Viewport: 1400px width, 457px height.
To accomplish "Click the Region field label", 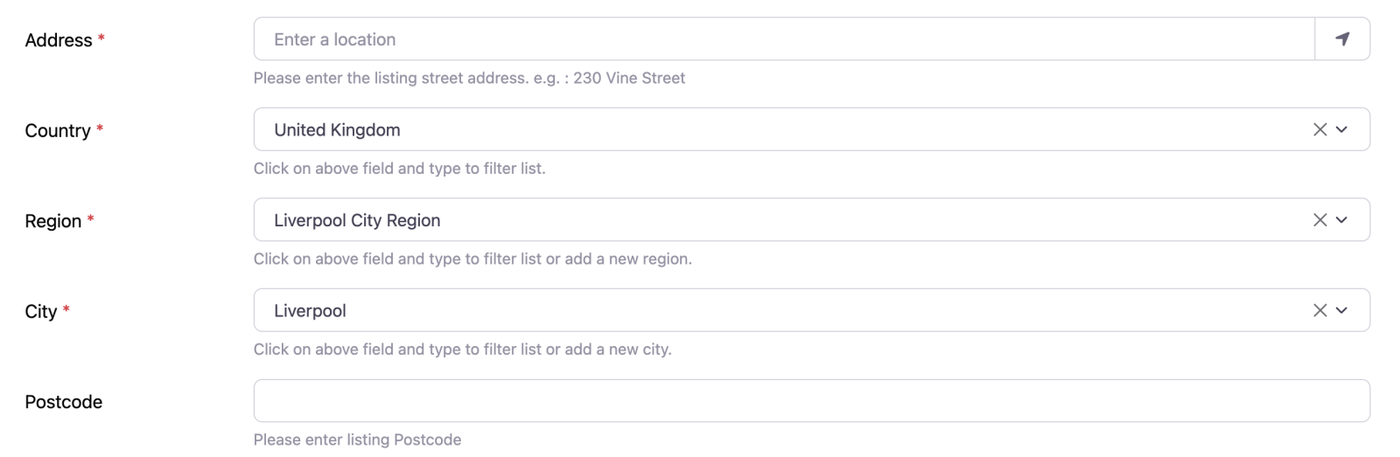I will (52, 221).
